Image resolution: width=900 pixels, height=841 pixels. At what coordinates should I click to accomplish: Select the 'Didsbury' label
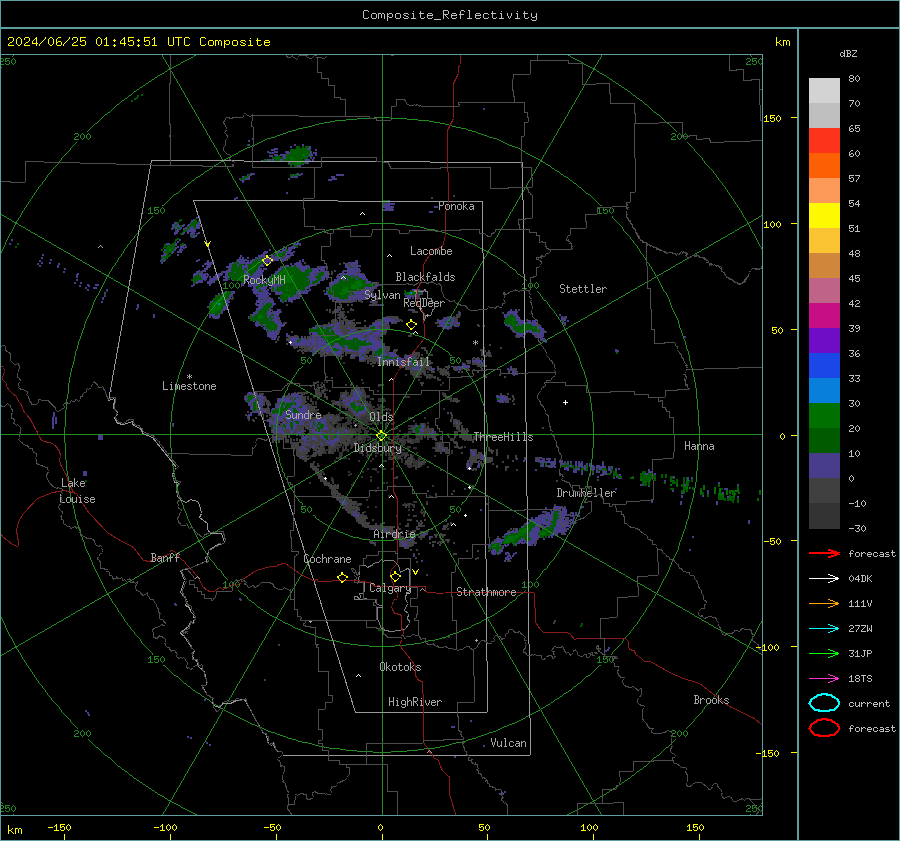377,448
